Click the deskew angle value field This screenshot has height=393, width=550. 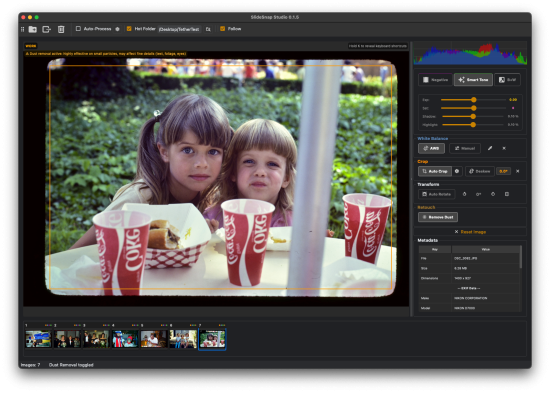coord(503,171)
